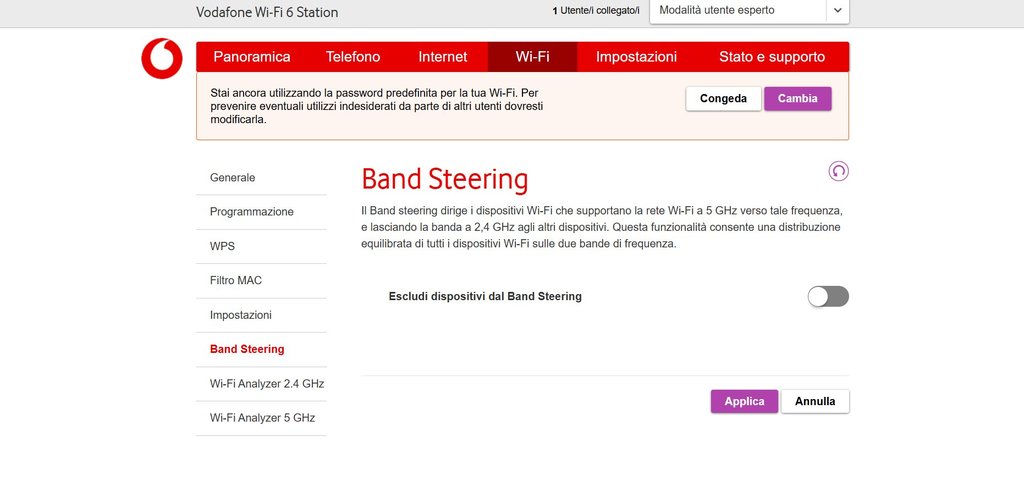Dismiss the password warning with Congeda

tap(724, 99)
